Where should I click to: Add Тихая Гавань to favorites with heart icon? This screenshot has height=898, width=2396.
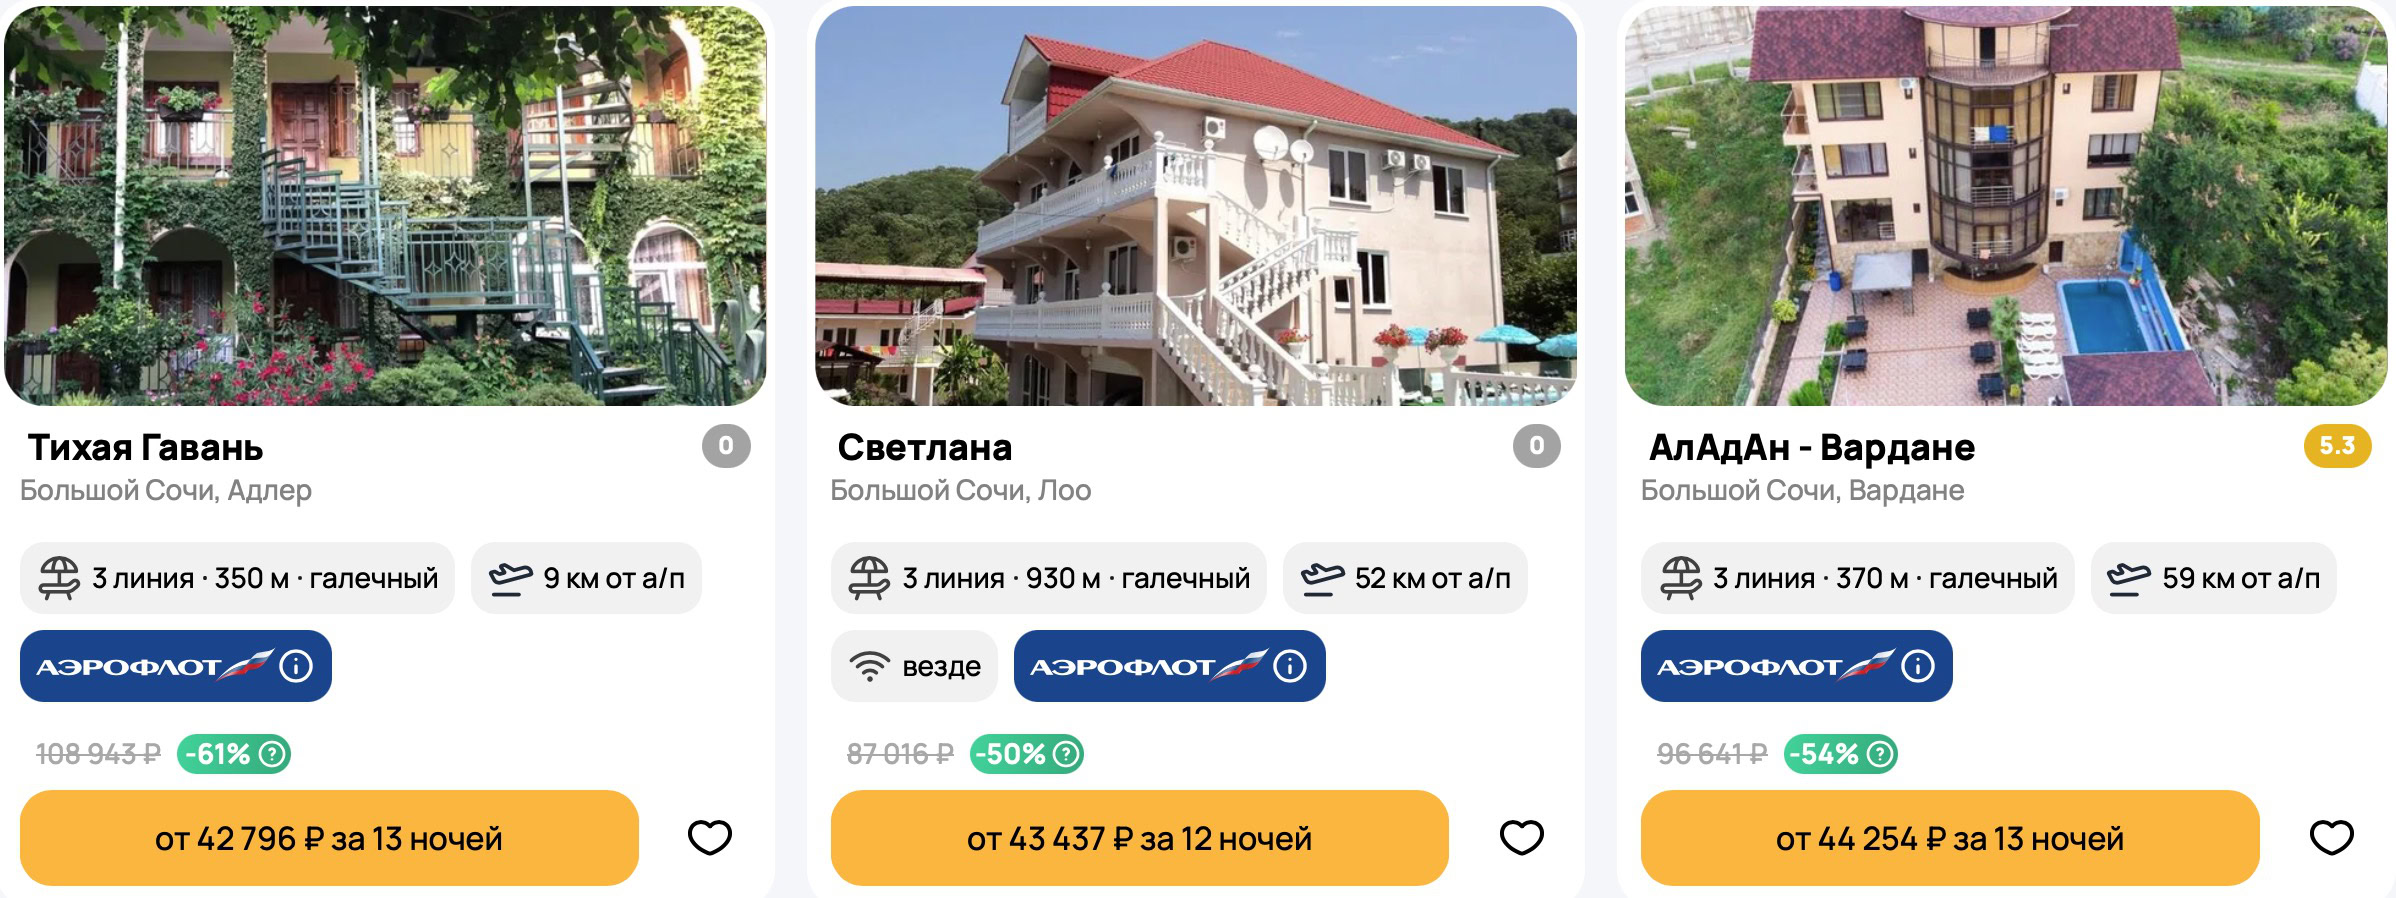point(710,837)
